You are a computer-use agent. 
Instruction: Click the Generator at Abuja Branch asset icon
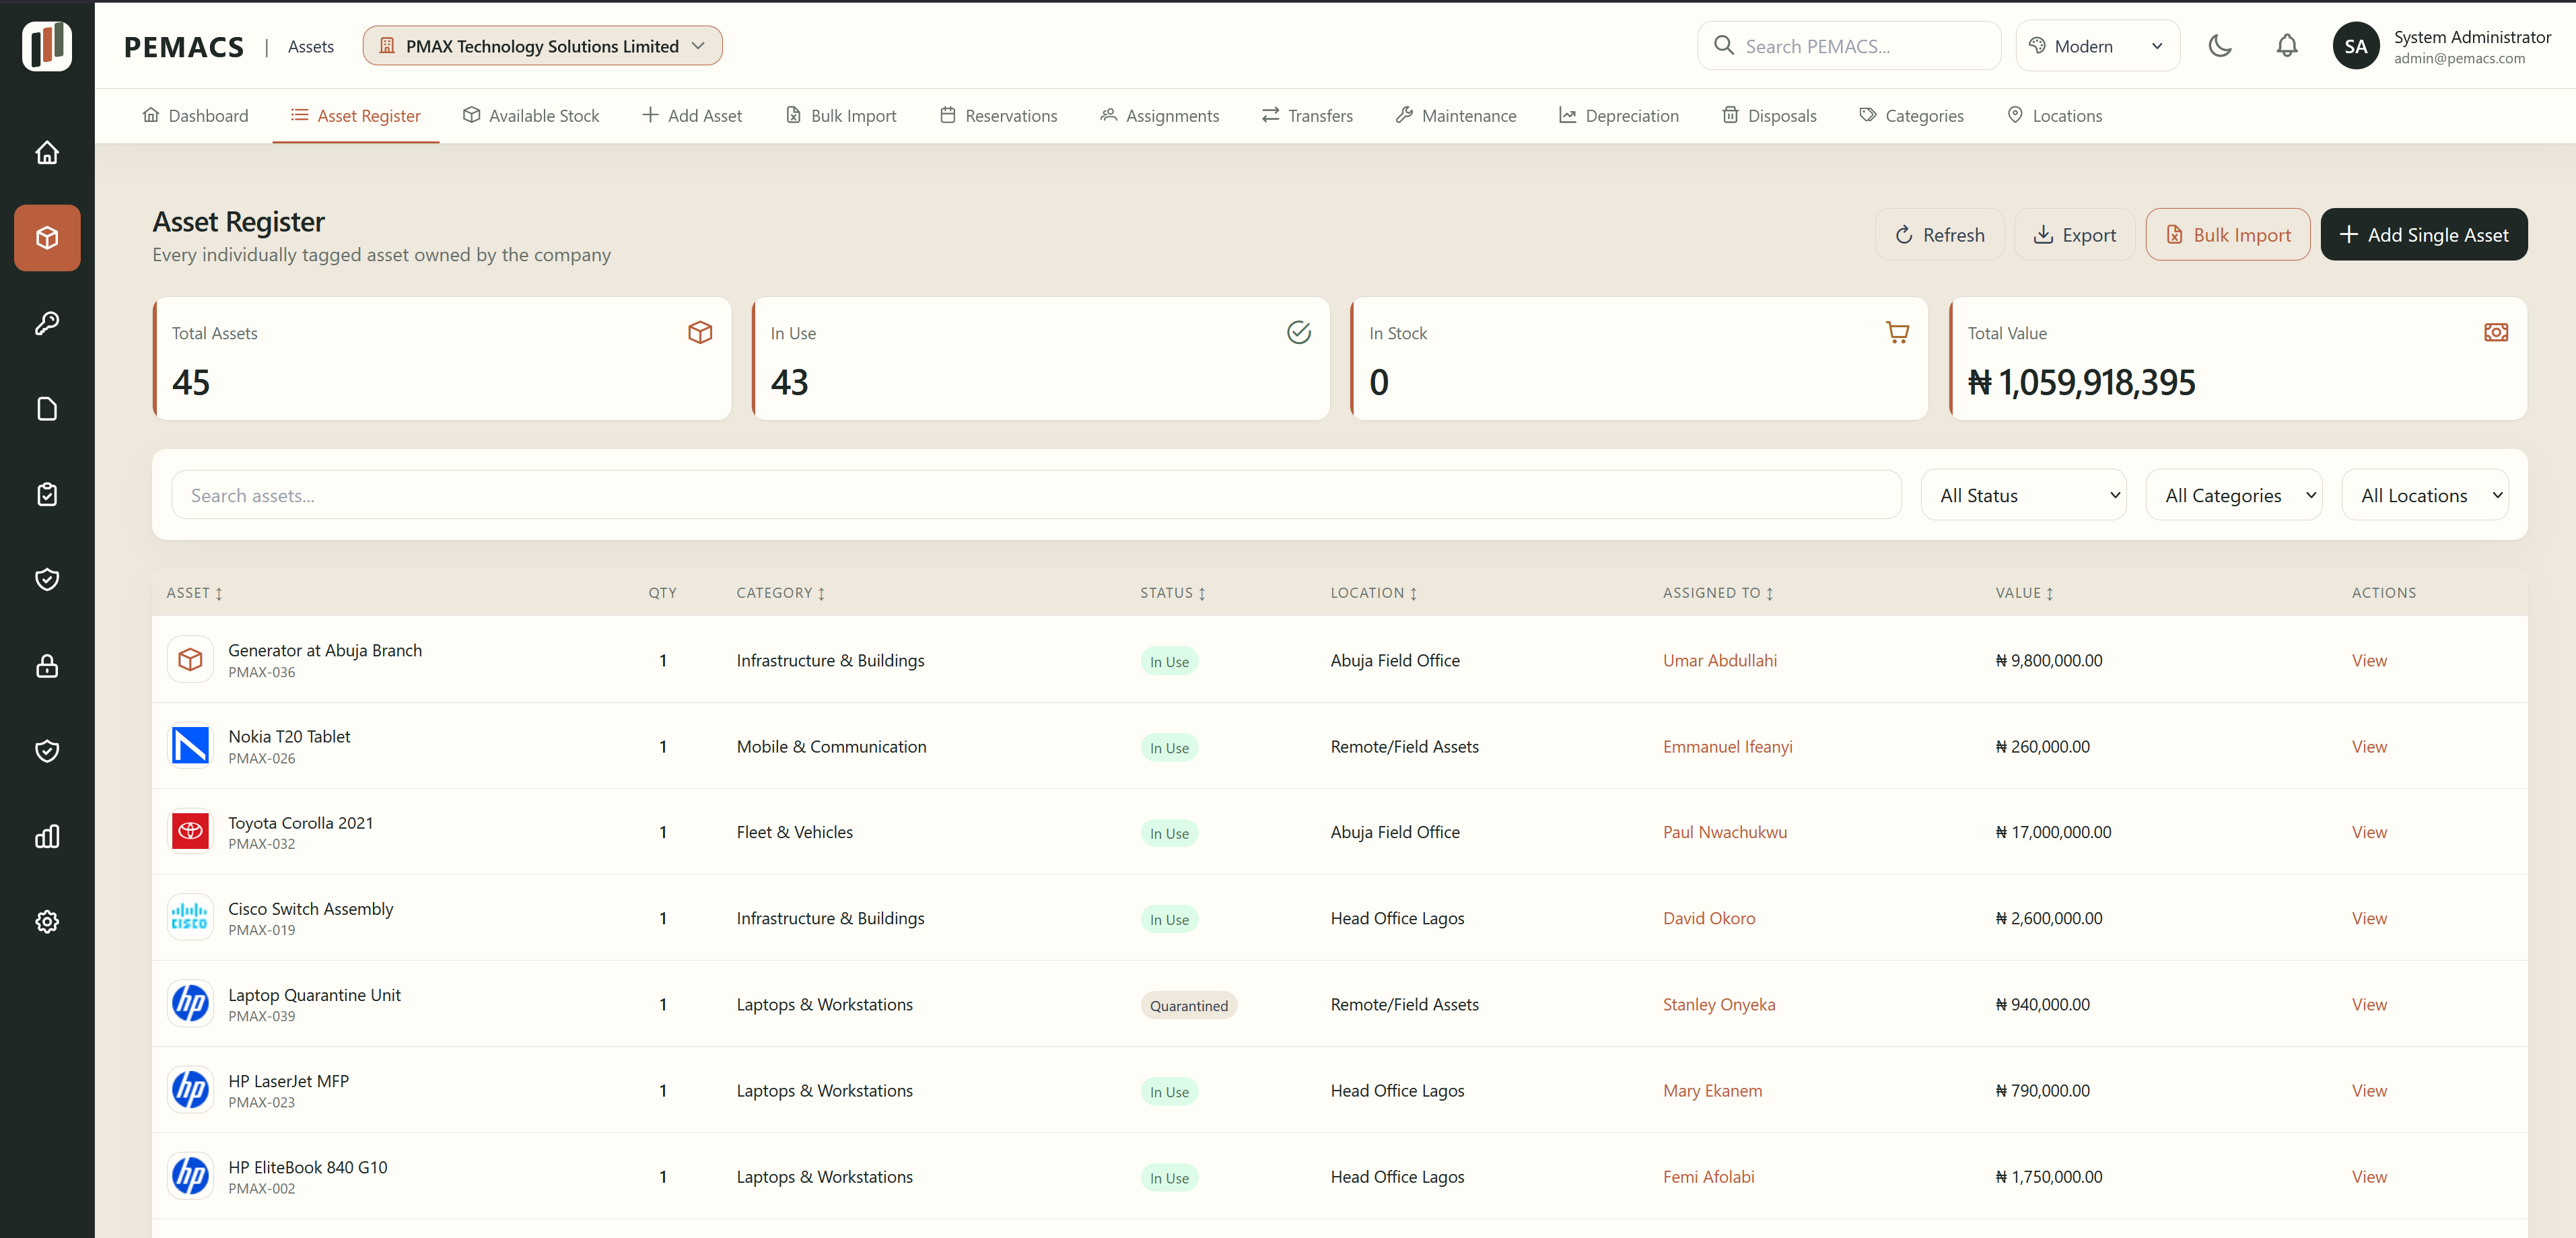(190, 660)
